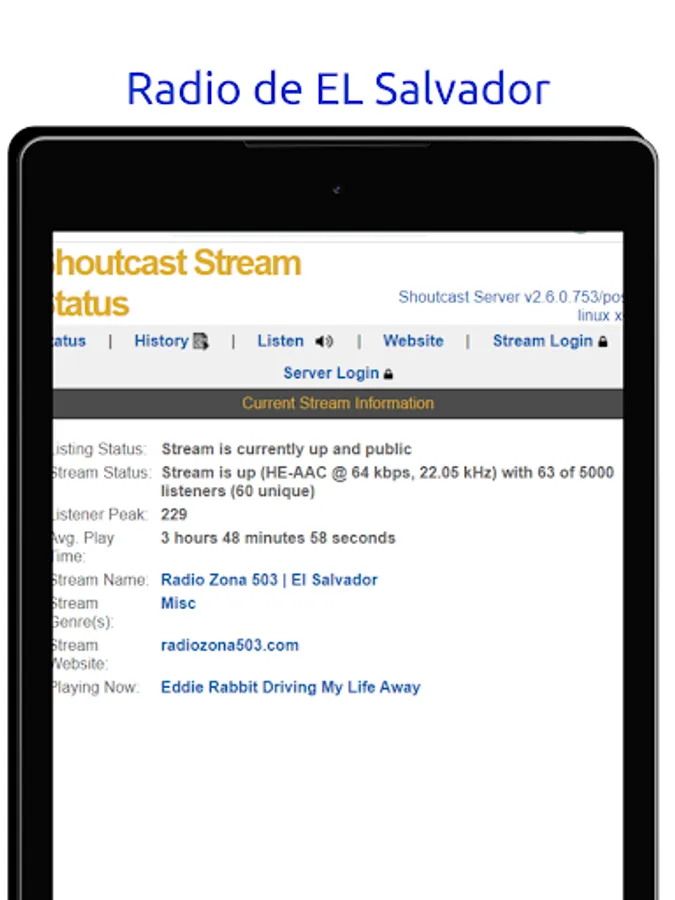The height and width of the screenshot is (900, 675).
Task: Click the Playing Now label
Action: click(x=96, y=687)
